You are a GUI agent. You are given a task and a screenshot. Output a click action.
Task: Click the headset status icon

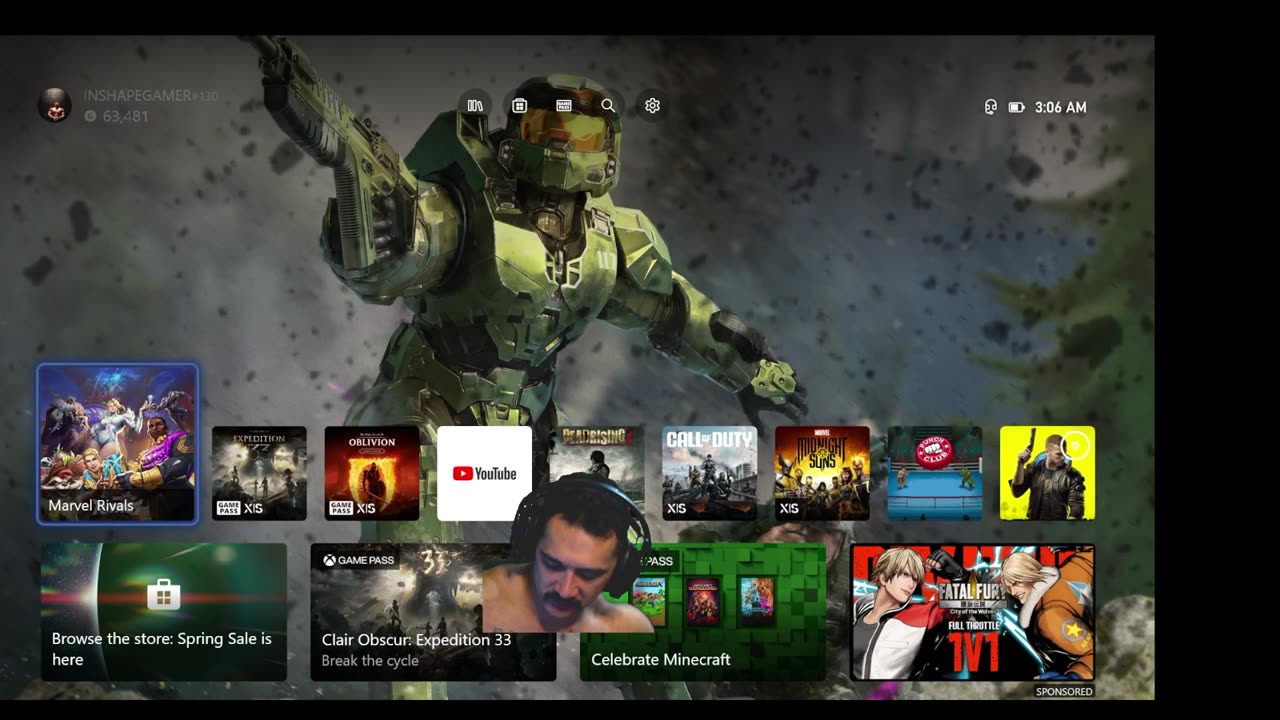991,107
